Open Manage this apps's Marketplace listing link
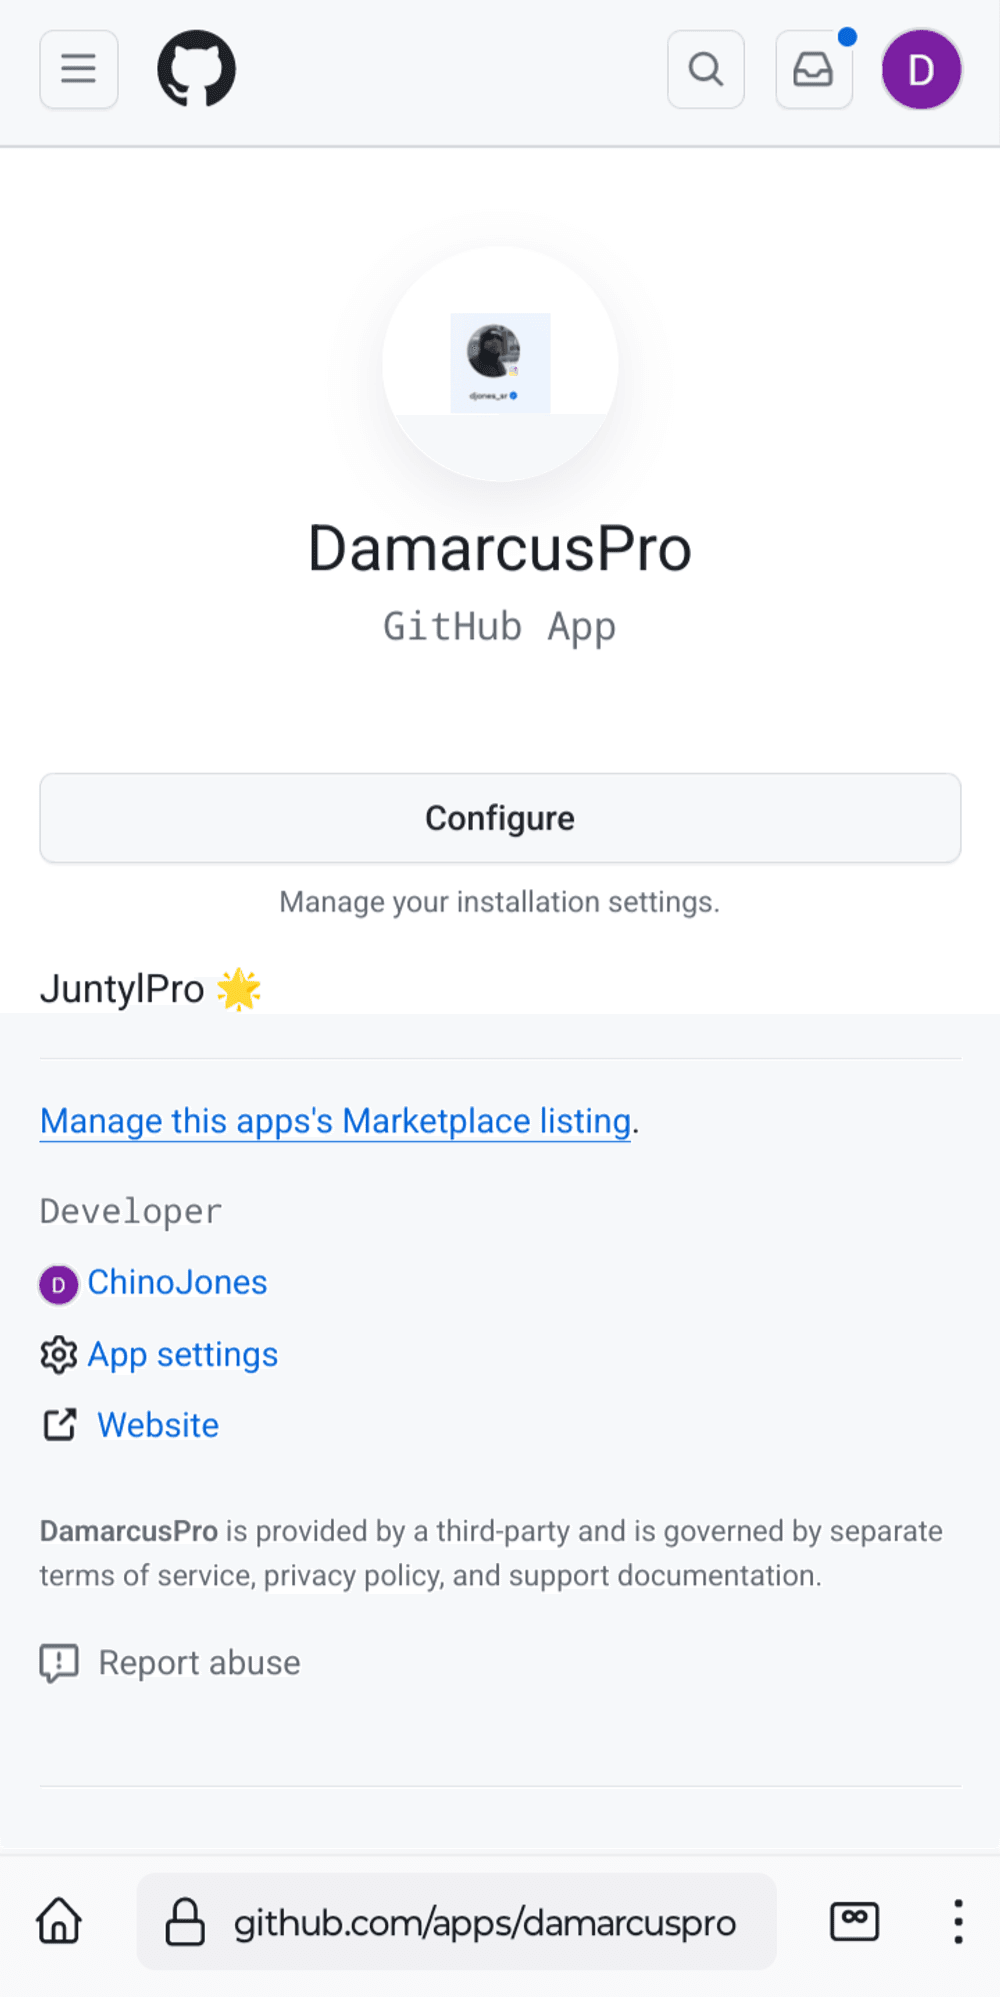This screenshot has height=1997, width=1000. click(335, 1121)
